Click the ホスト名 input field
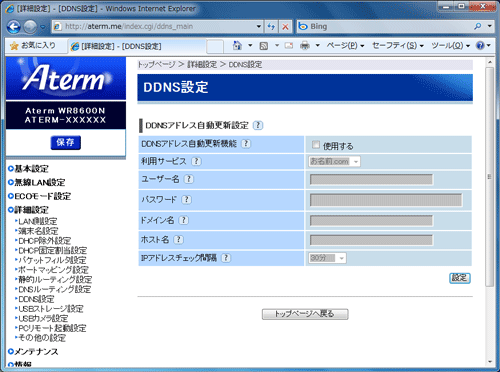The image size is (500, 372). coord(371,240)
